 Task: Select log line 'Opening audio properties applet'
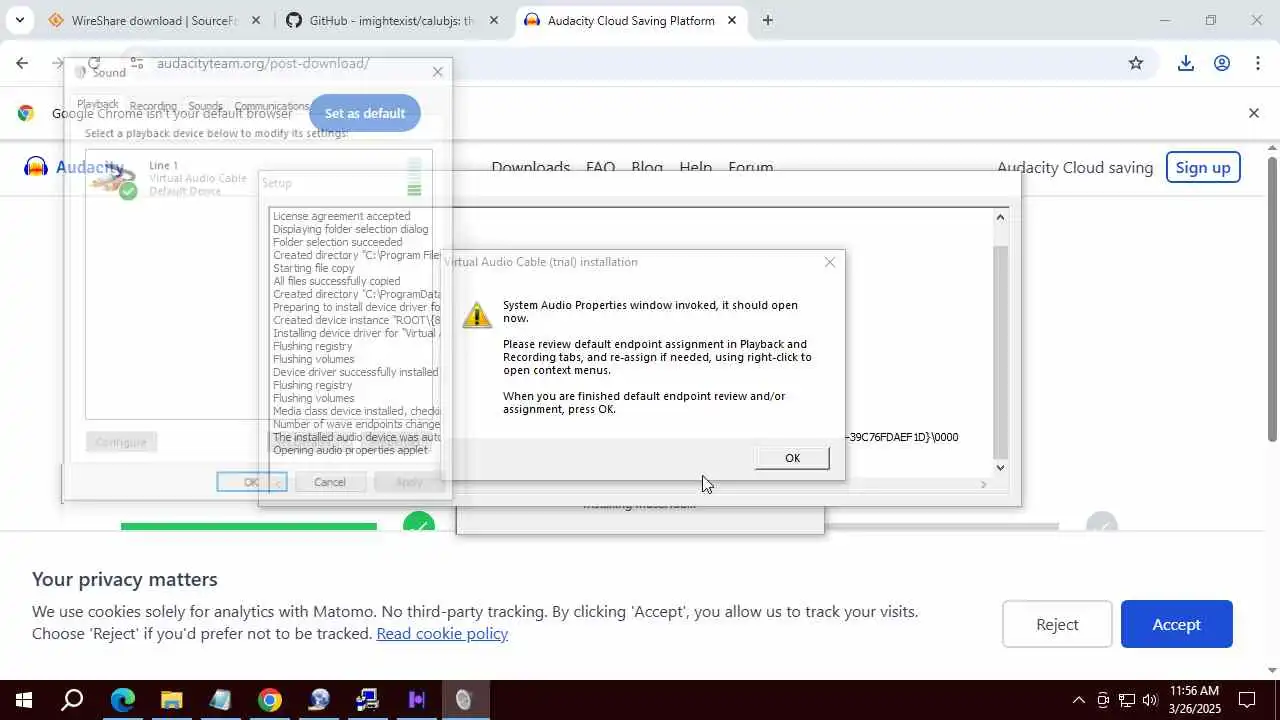350,450
